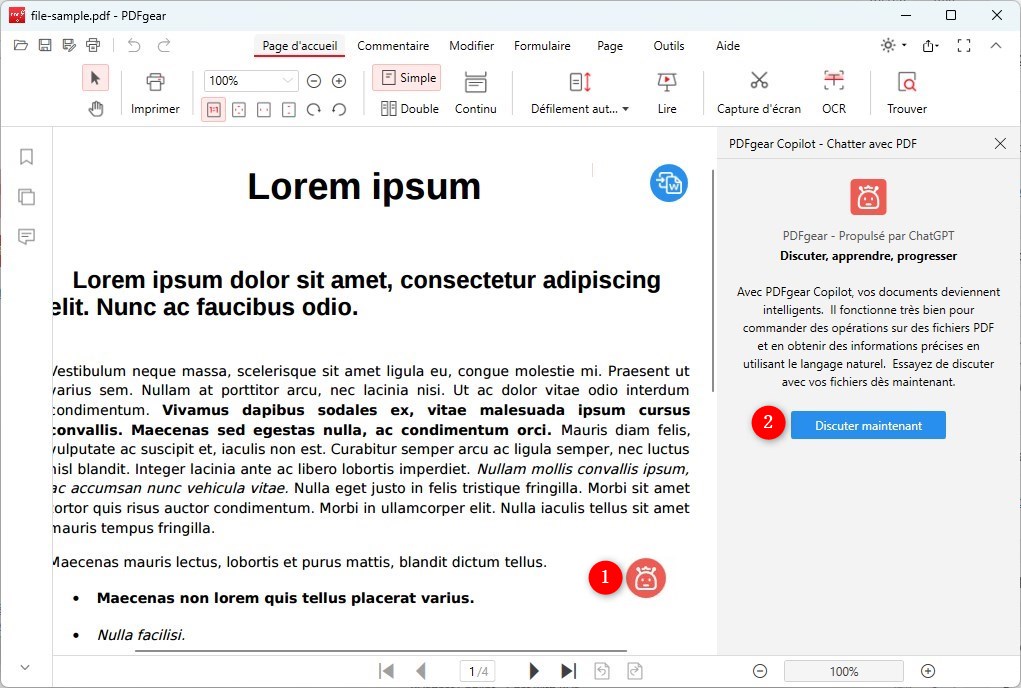Click the Imprimer printer icon

pyautogui.click(x=155, y=81)
